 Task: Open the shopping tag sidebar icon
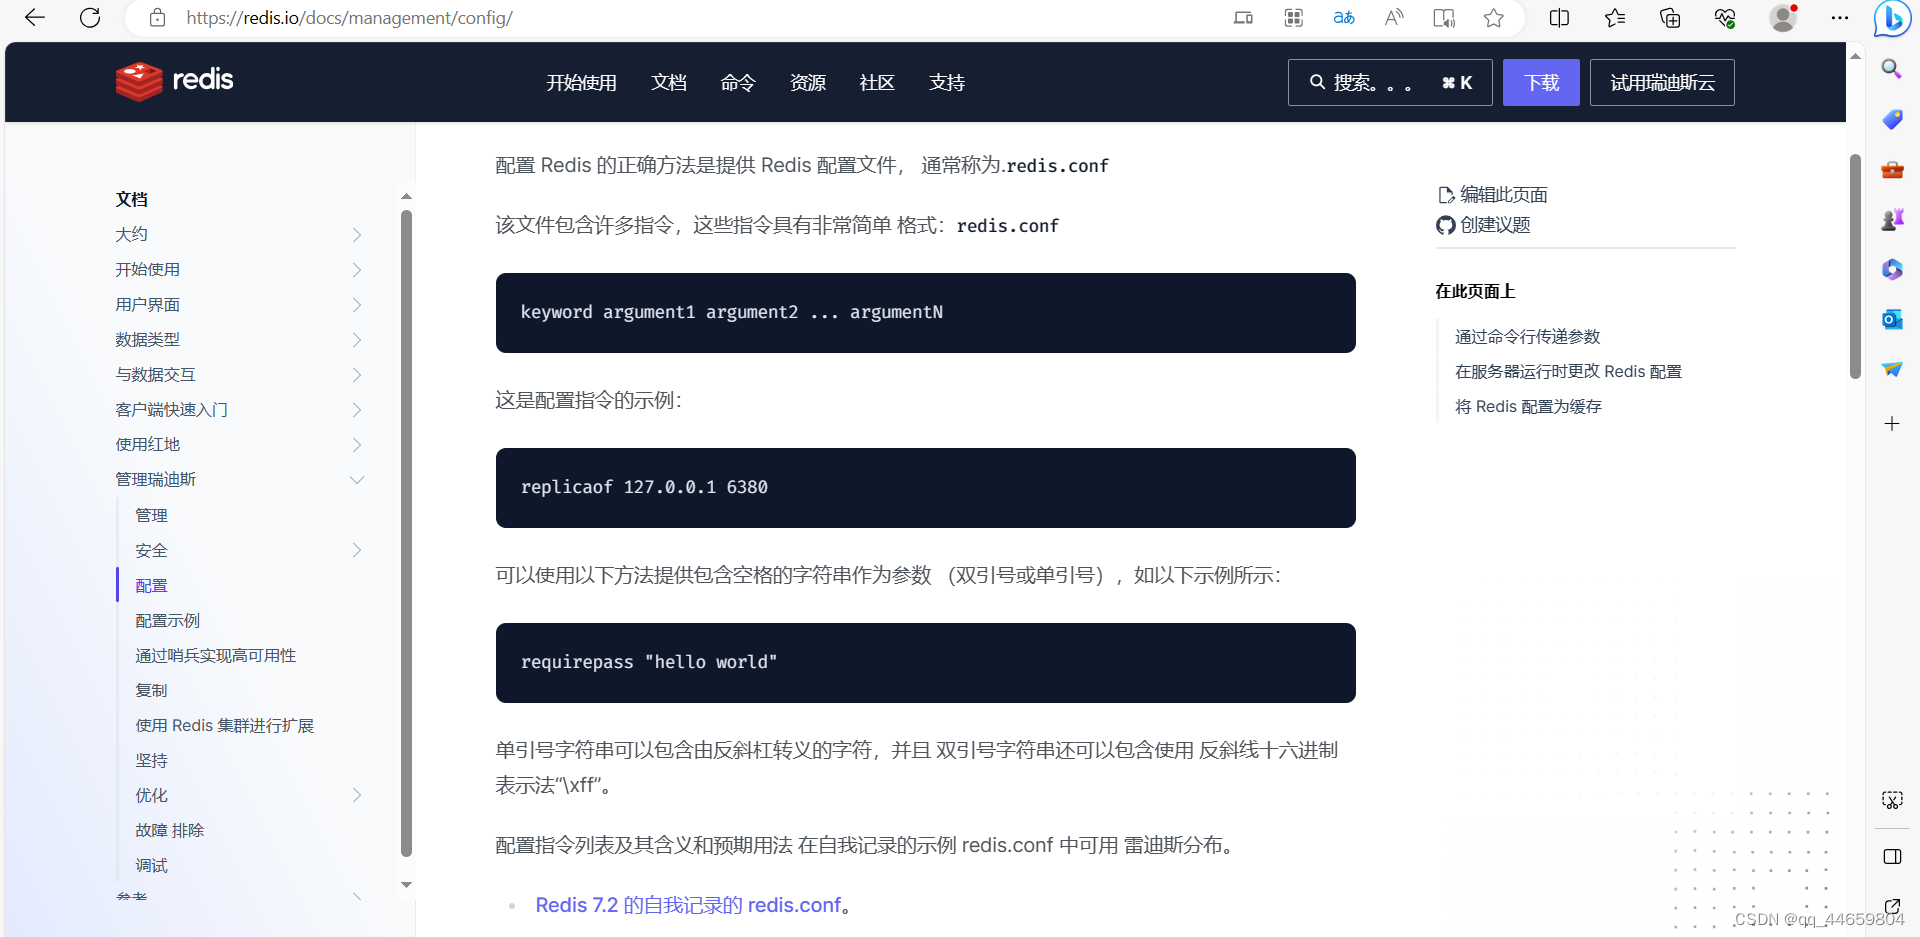click(1892, 119)
